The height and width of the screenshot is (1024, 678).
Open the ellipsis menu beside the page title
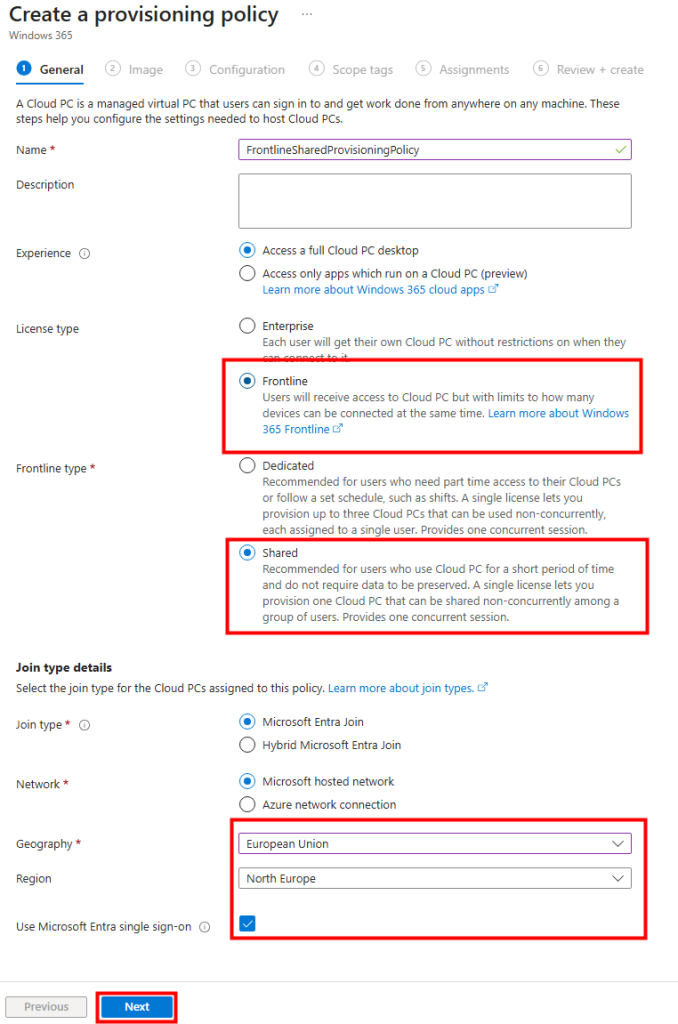pyautogui.click(x=307, y=15)
